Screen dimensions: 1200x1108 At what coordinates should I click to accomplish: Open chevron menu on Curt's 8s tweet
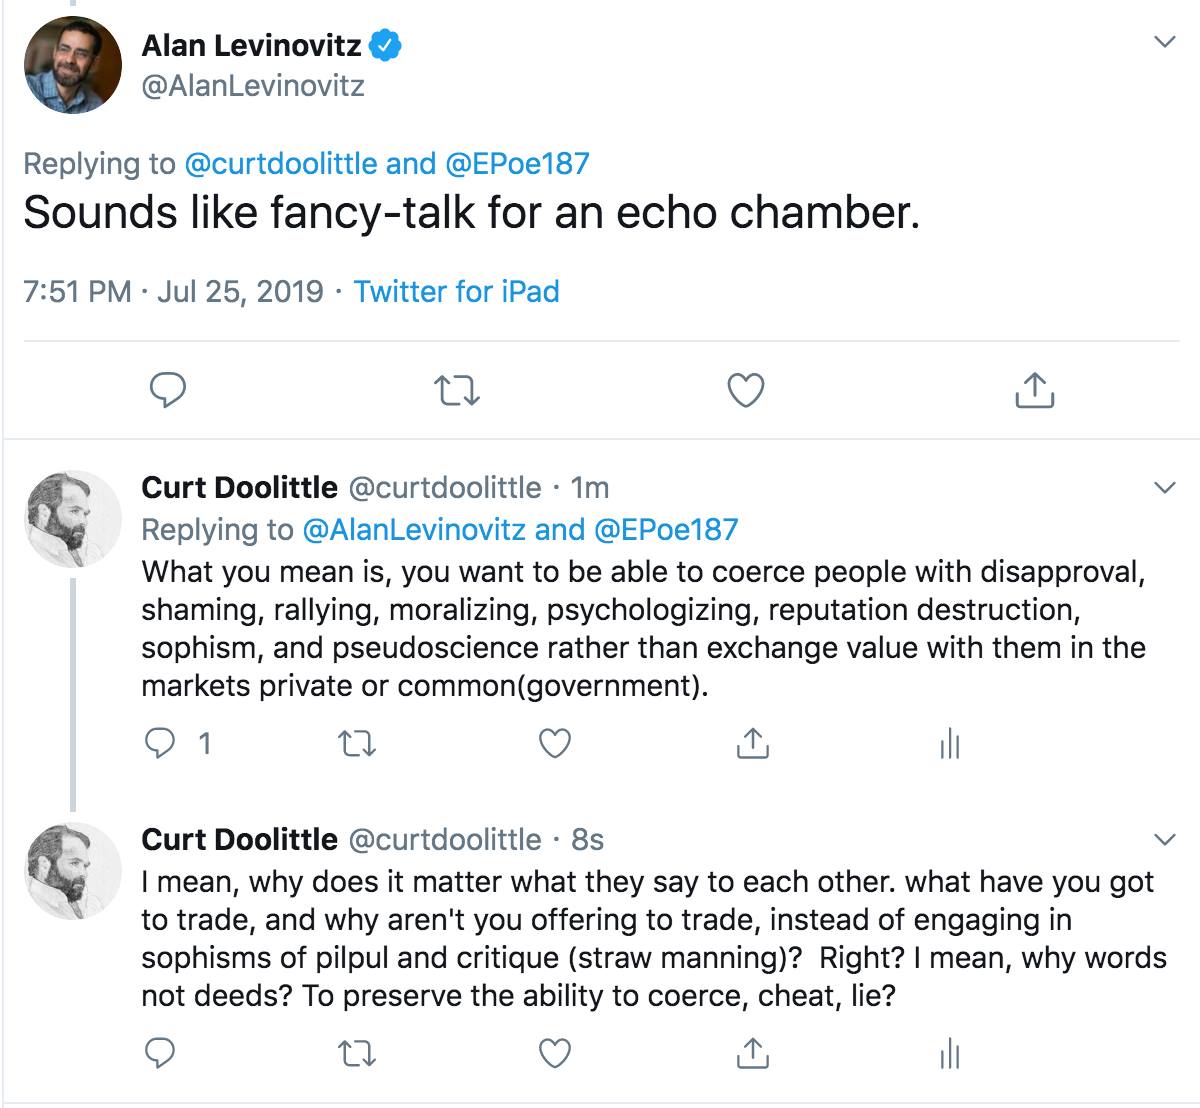click(x=1164, y=838)
